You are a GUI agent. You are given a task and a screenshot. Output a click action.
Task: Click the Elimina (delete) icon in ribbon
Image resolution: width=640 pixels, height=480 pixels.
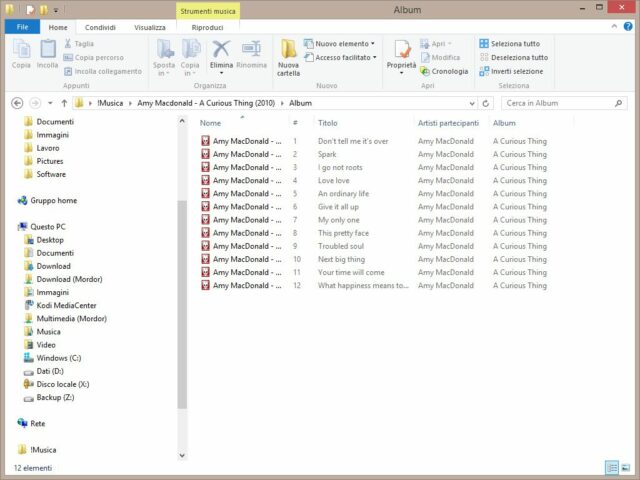[x=221, y=50]
